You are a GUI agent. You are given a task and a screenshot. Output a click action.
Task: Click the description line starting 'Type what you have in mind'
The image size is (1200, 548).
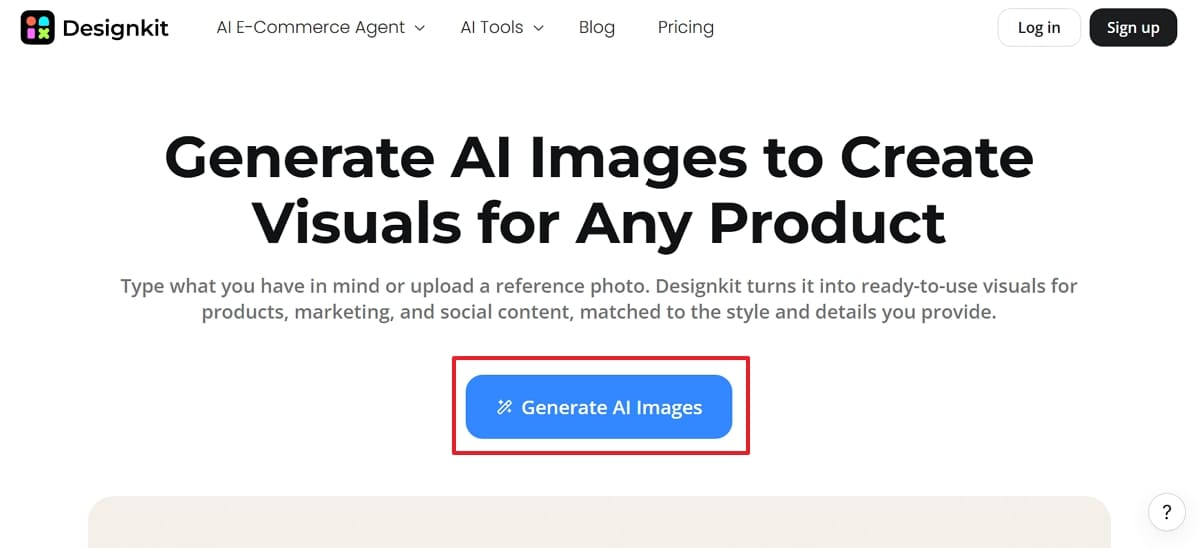(x=599, y=286)
